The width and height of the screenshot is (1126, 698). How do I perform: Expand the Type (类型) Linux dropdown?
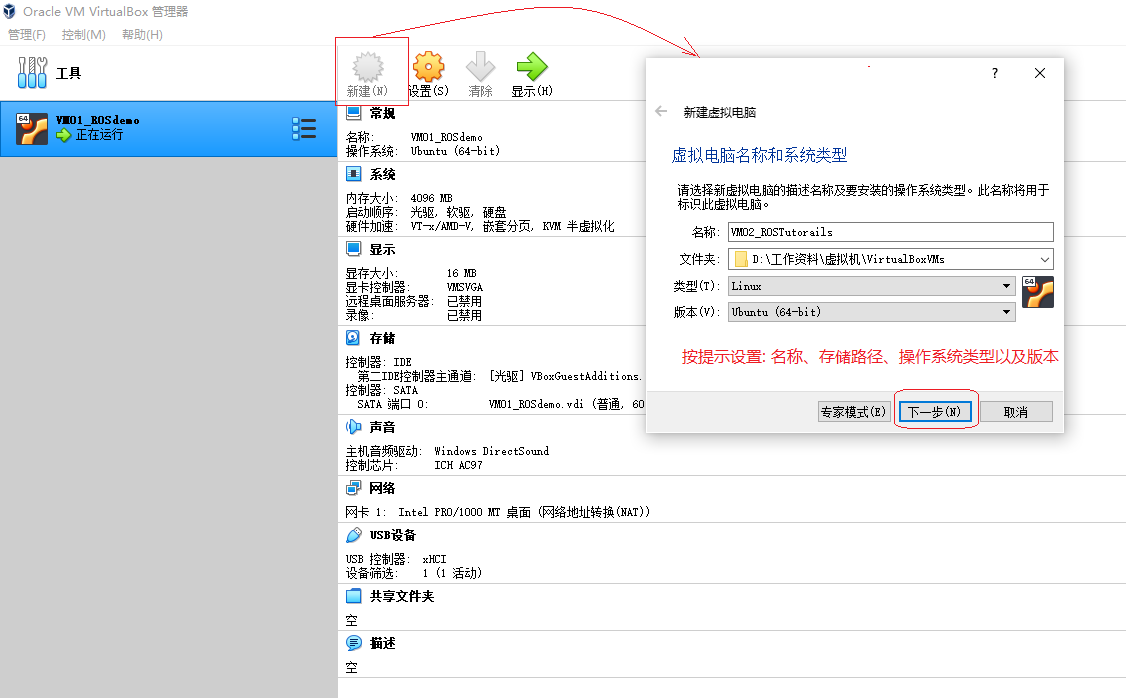coord(1006,286)
